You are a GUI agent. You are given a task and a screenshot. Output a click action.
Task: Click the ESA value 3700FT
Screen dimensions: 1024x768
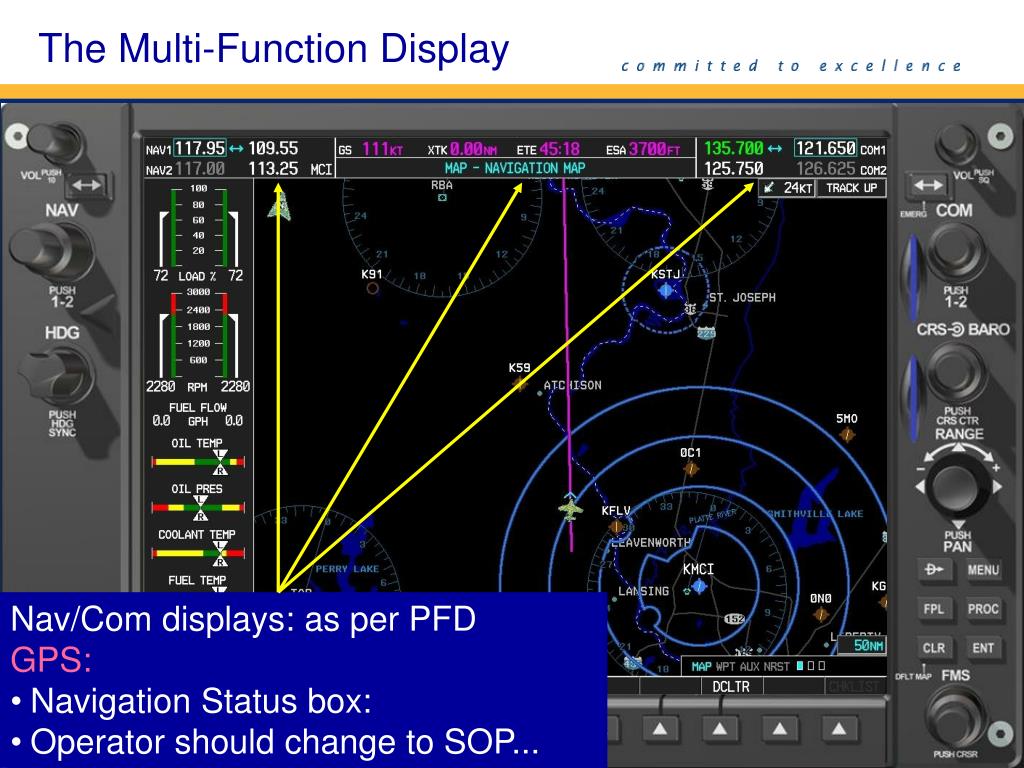click(x=654, y=150)
